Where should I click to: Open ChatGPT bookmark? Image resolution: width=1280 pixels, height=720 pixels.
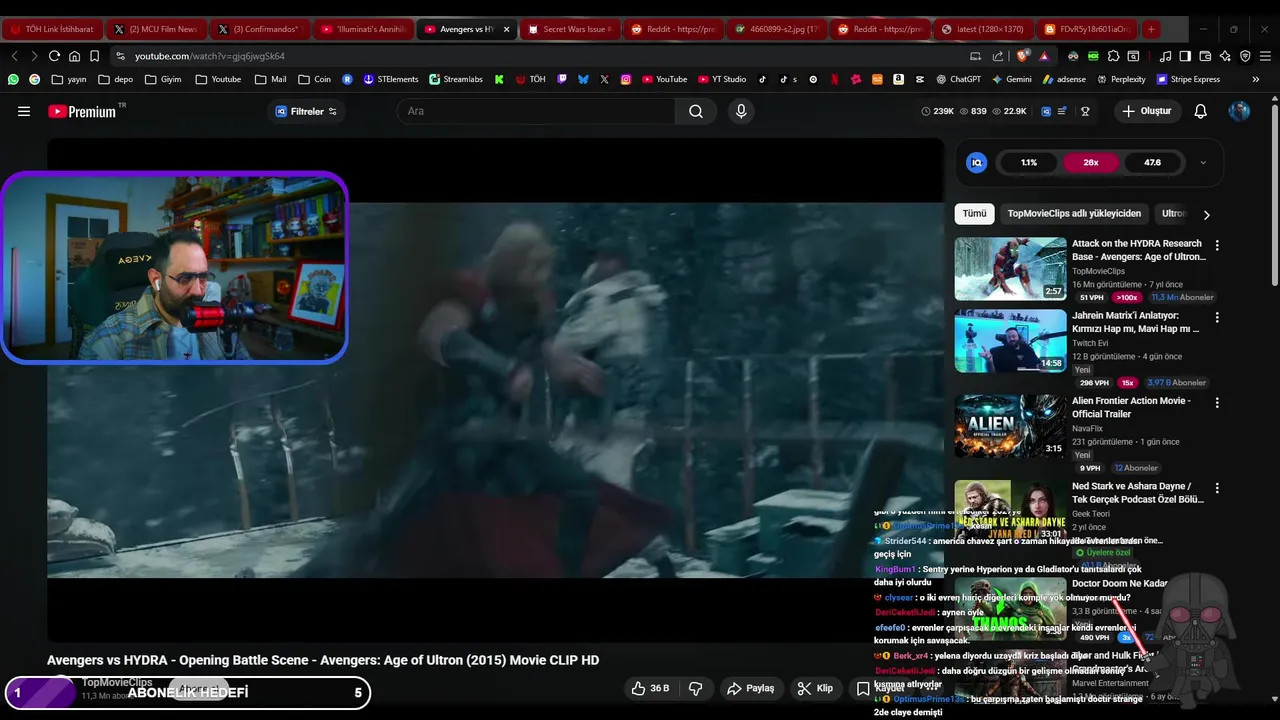pyautogui.click(x=958, y=79)
